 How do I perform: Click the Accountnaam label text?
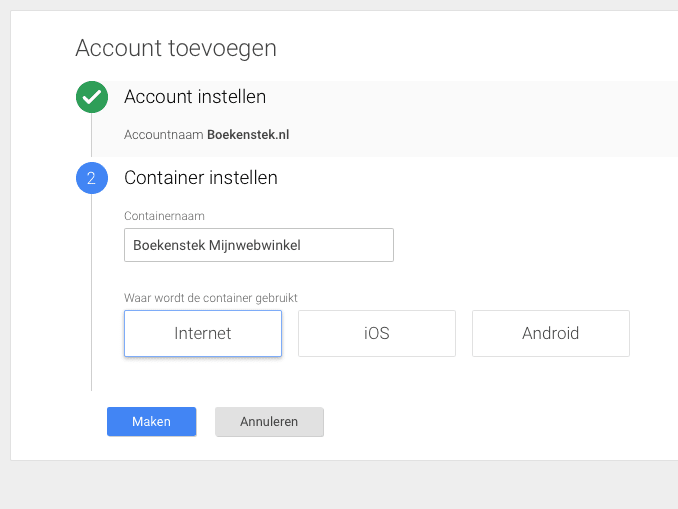coord(164,134)
